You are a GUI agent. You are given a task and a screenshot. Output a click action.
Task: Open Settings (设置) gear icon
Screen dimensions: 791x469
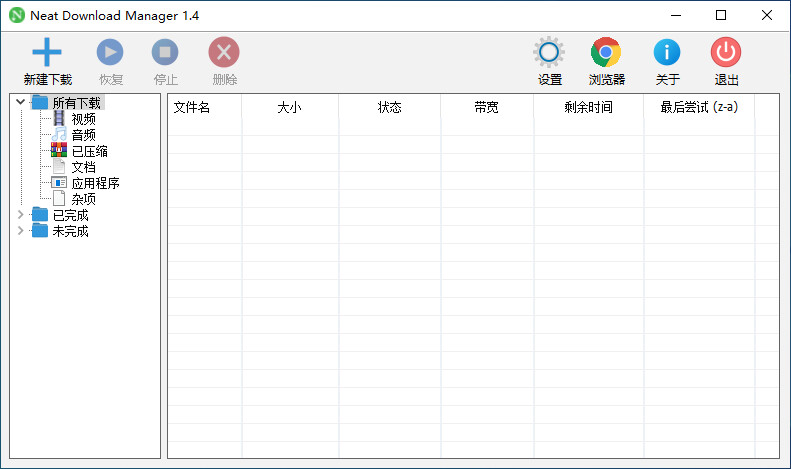[x=549, y=53]
